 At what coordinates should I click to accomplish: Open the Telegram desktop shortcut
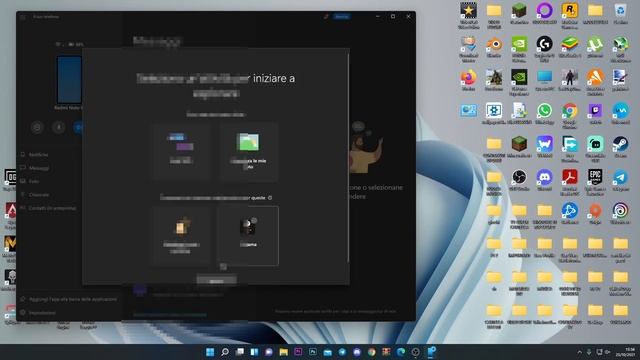(620, 178)
